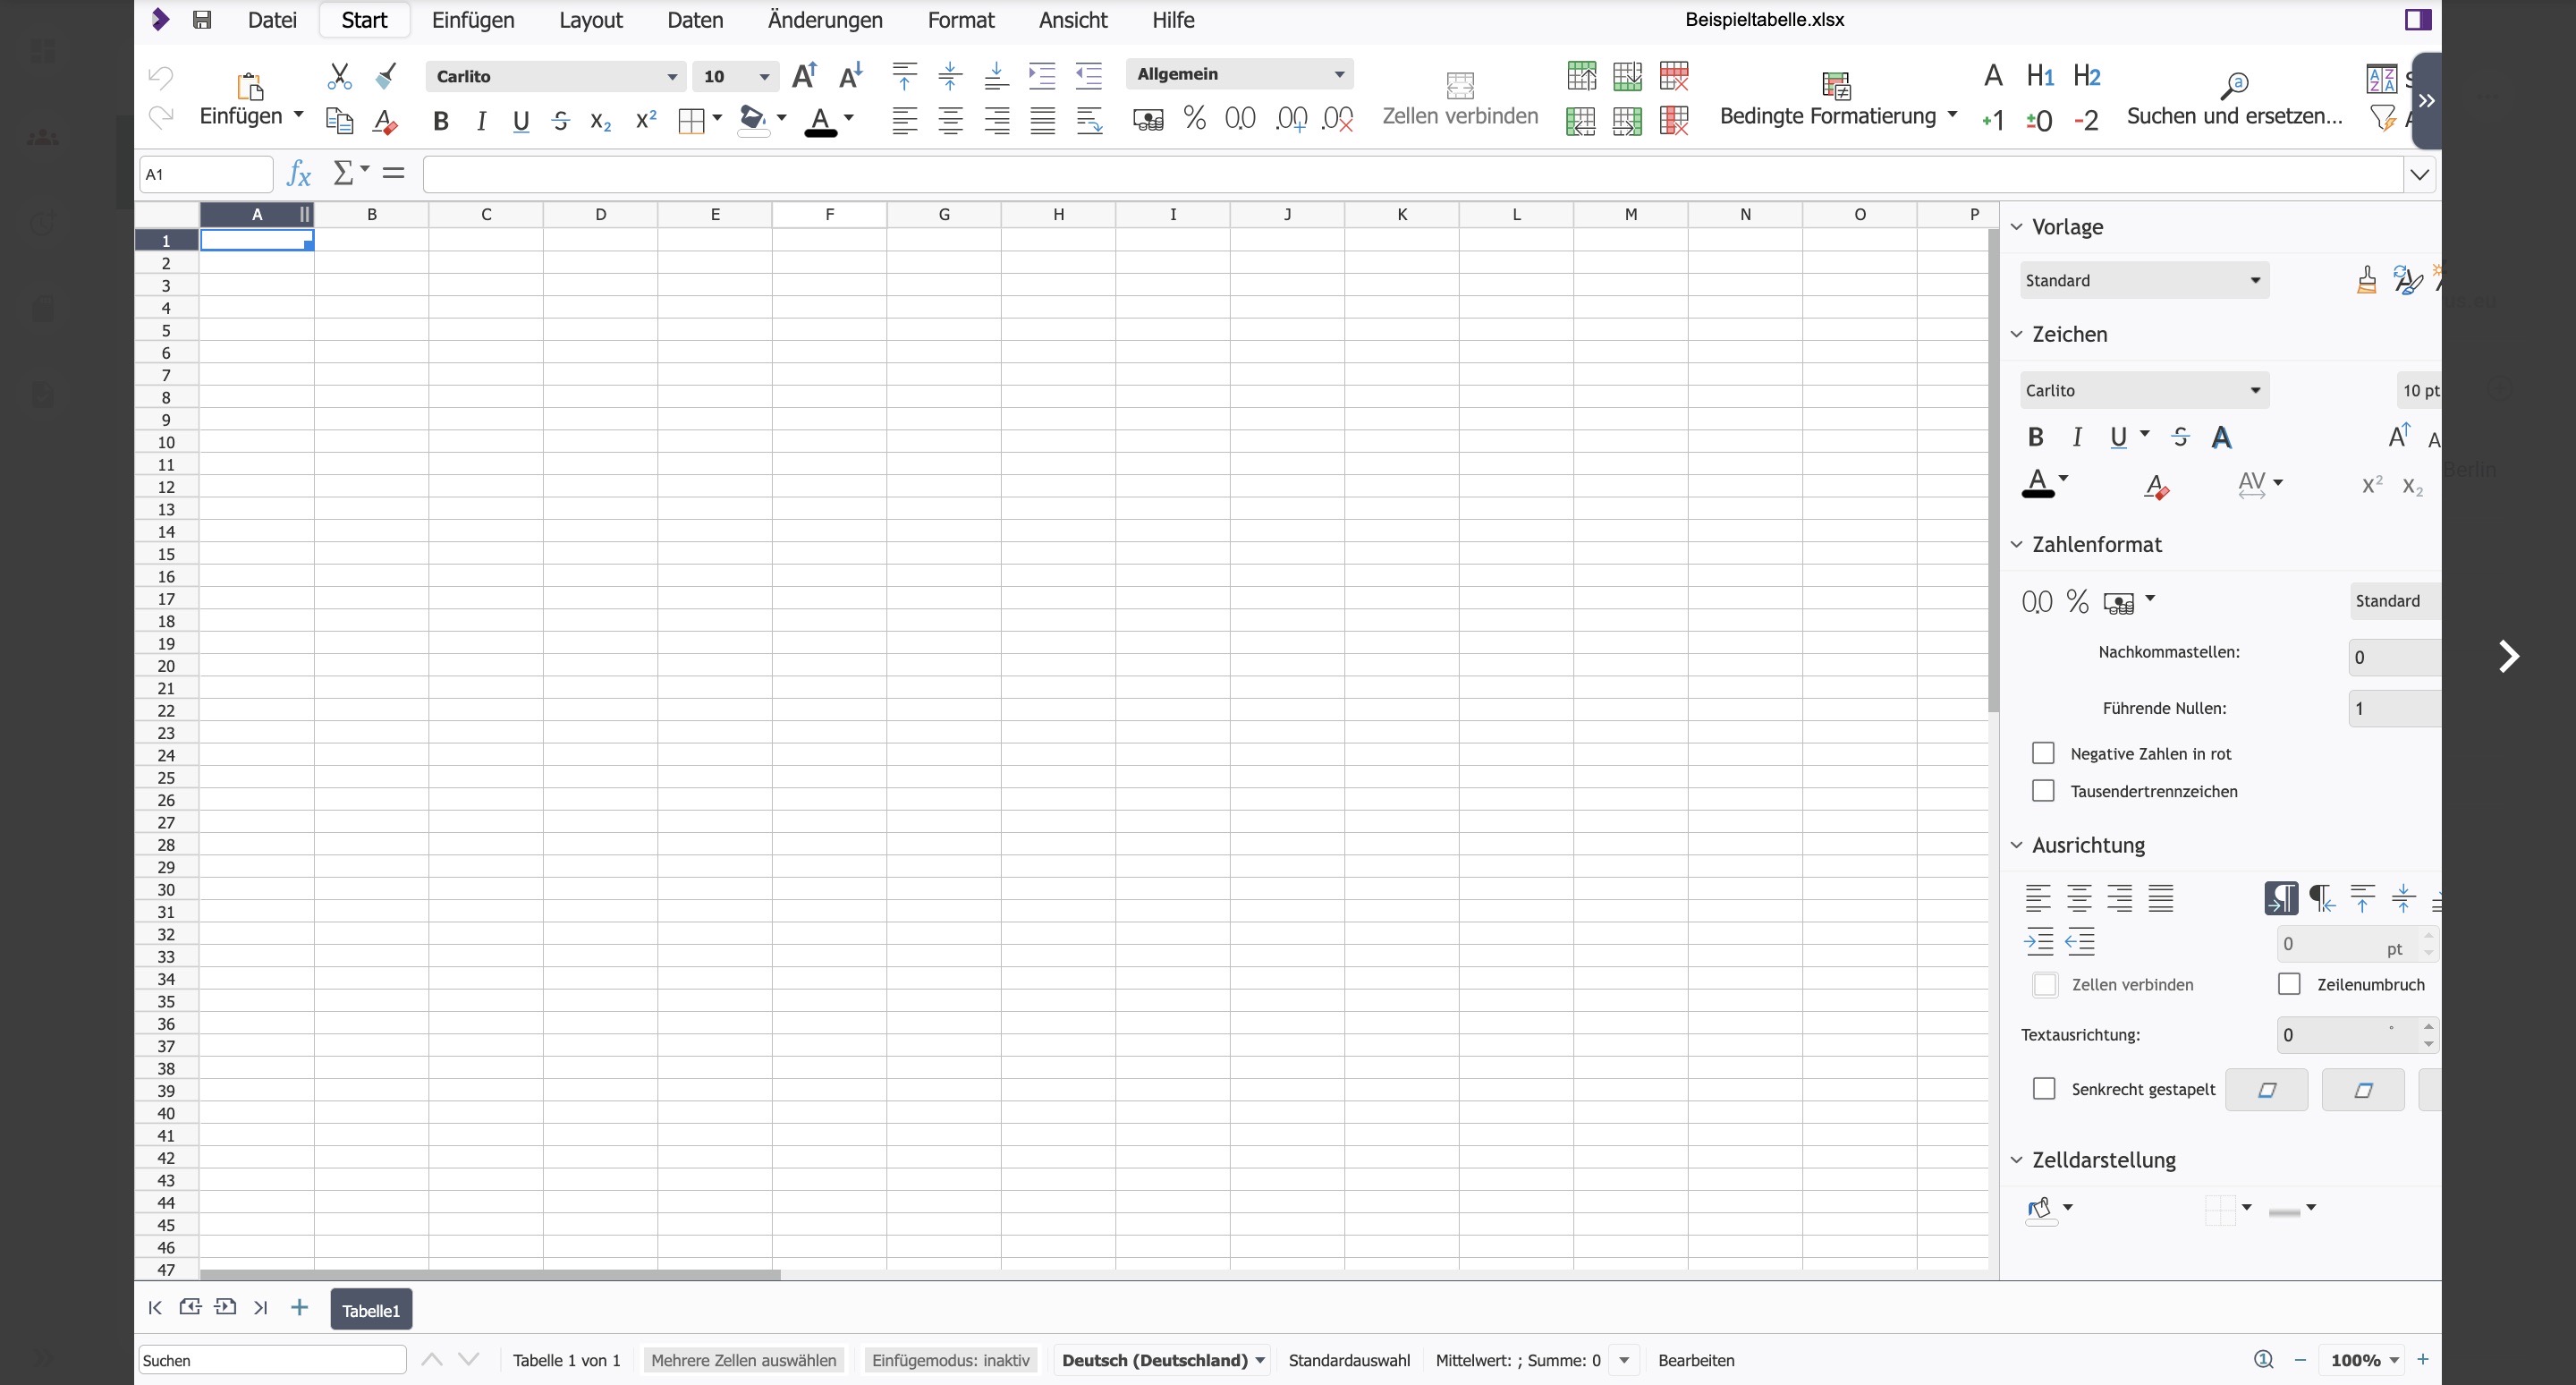Screen dimensions: 2576x1385
Task: Format as percent in toolbar
Action: [1194, 119]
